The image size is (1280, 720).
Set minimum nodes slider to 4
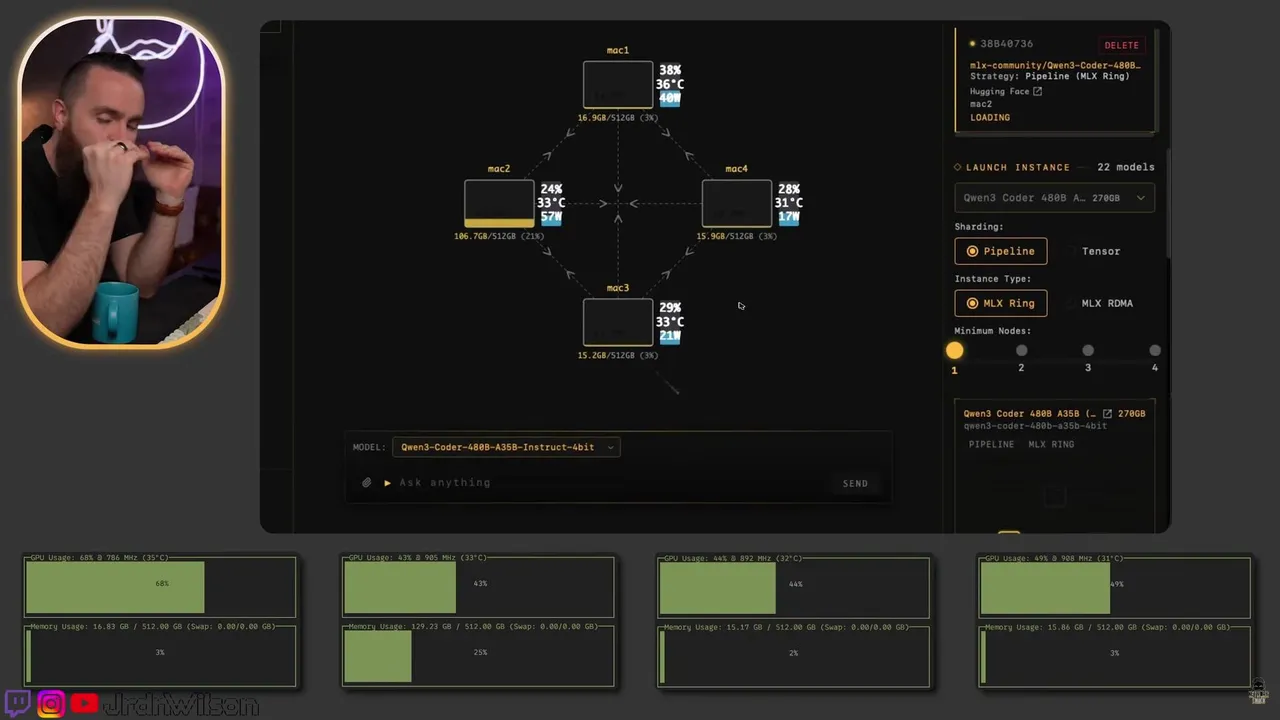[x=1155, y=351]
